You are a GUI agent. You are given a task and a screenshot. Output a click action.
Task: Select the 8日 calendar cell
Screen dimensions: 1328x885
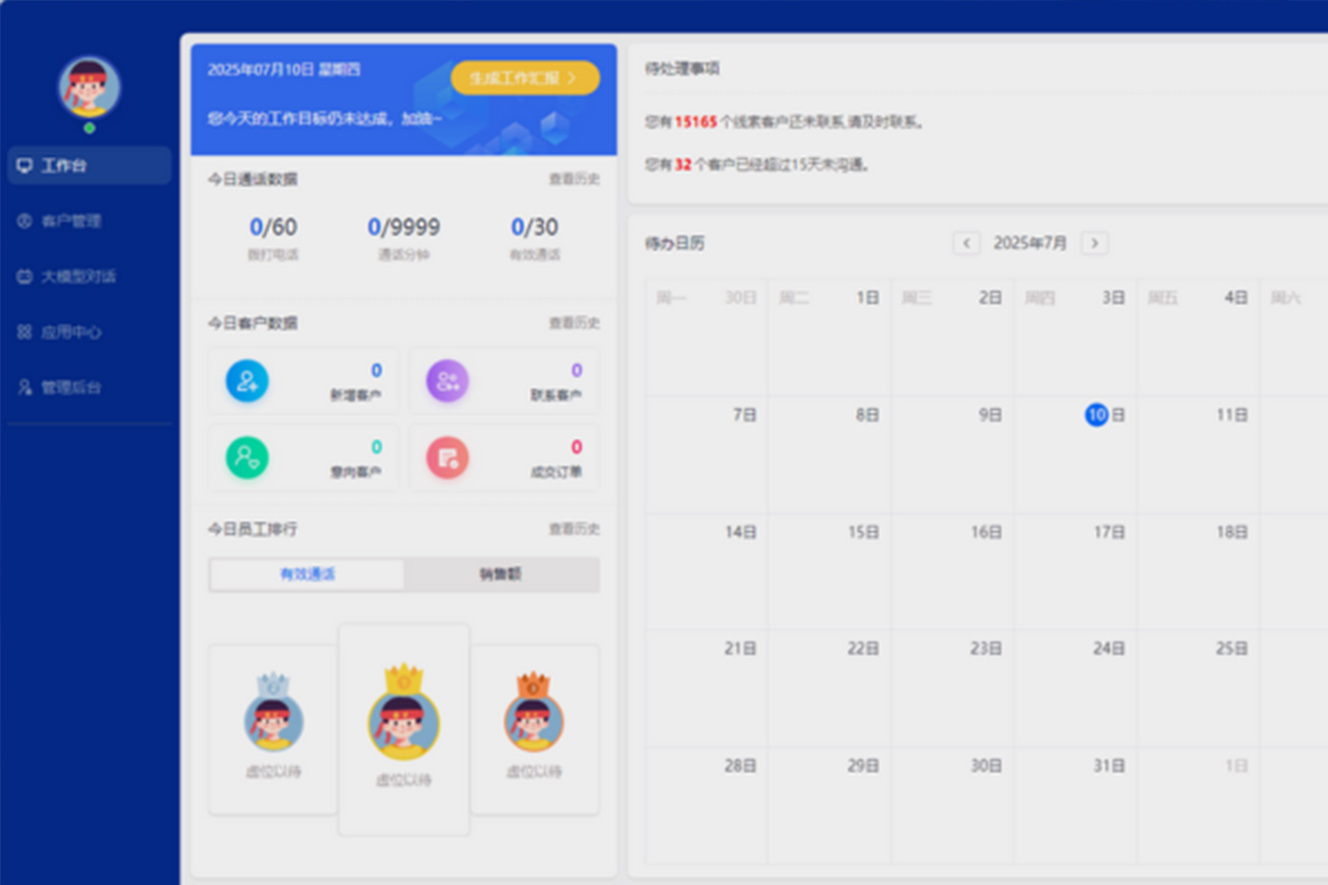(x=829, y=455)
